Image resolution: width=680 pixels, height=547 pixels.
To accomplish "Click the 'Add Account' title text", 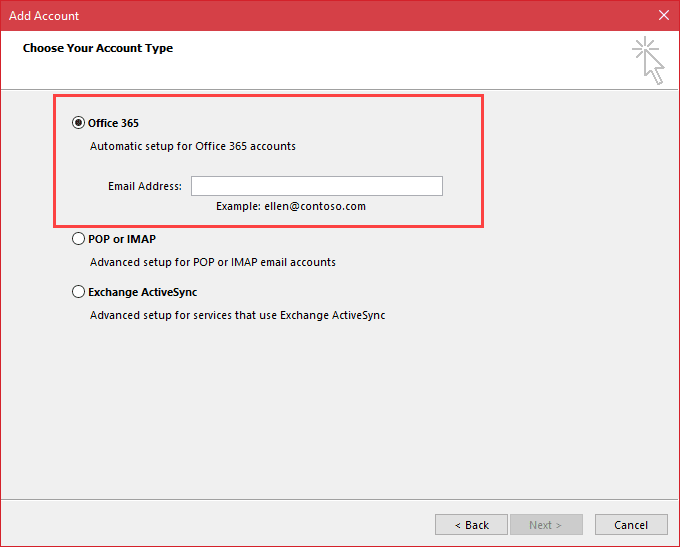I will (x=44, y=16).
